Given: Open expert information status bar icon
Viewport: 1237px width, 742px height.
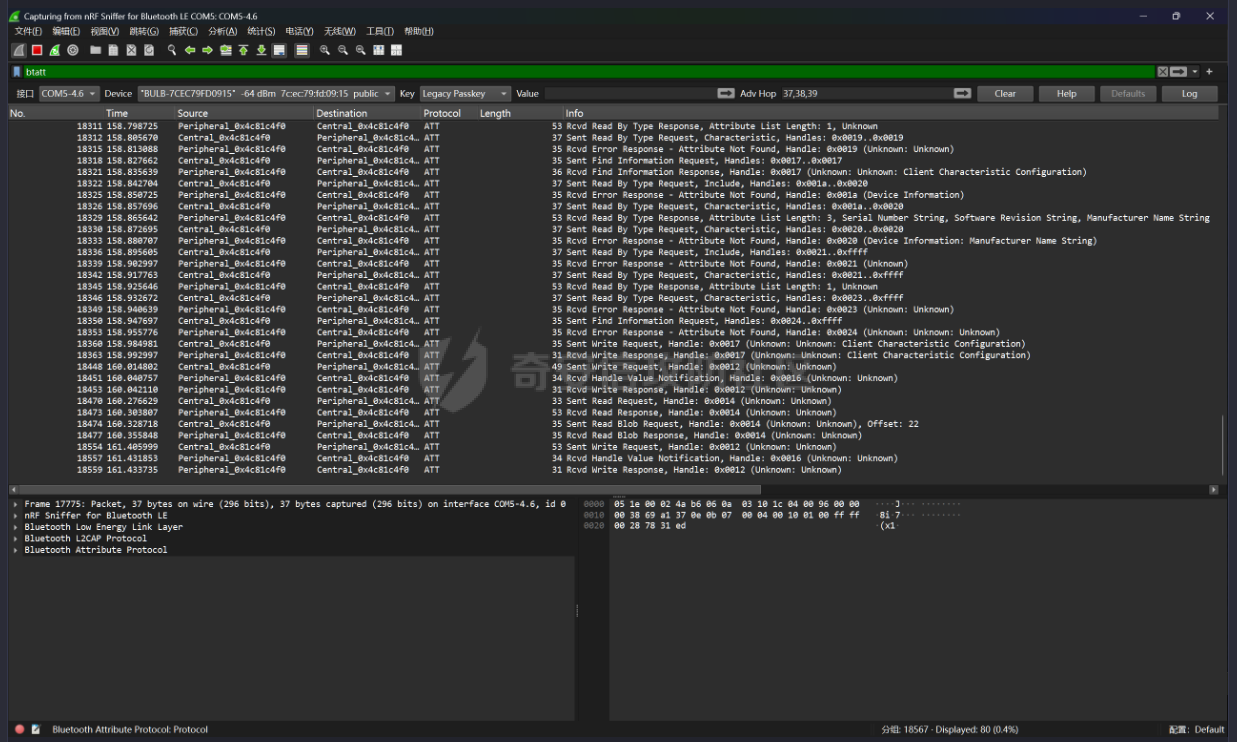Looking at the screenshot, I should pyautogui.click(x=19, y=730).
